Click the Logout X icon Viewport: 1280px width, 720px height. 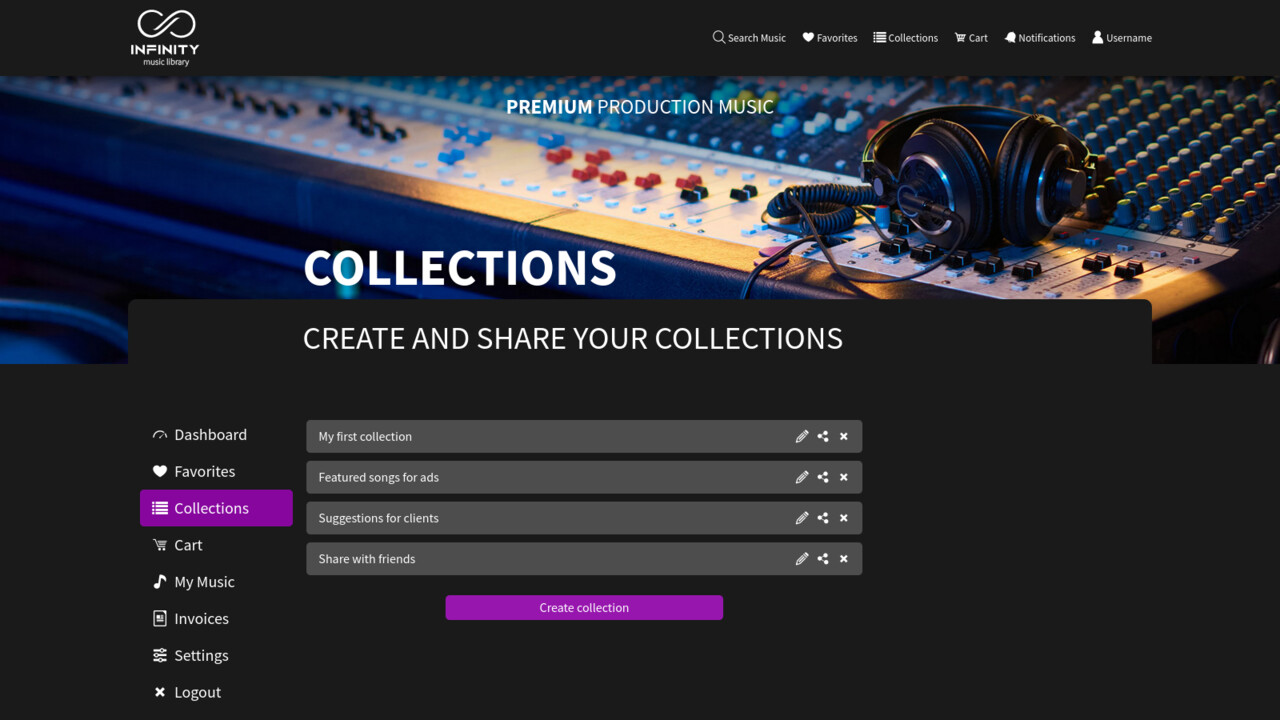(160, 692)
